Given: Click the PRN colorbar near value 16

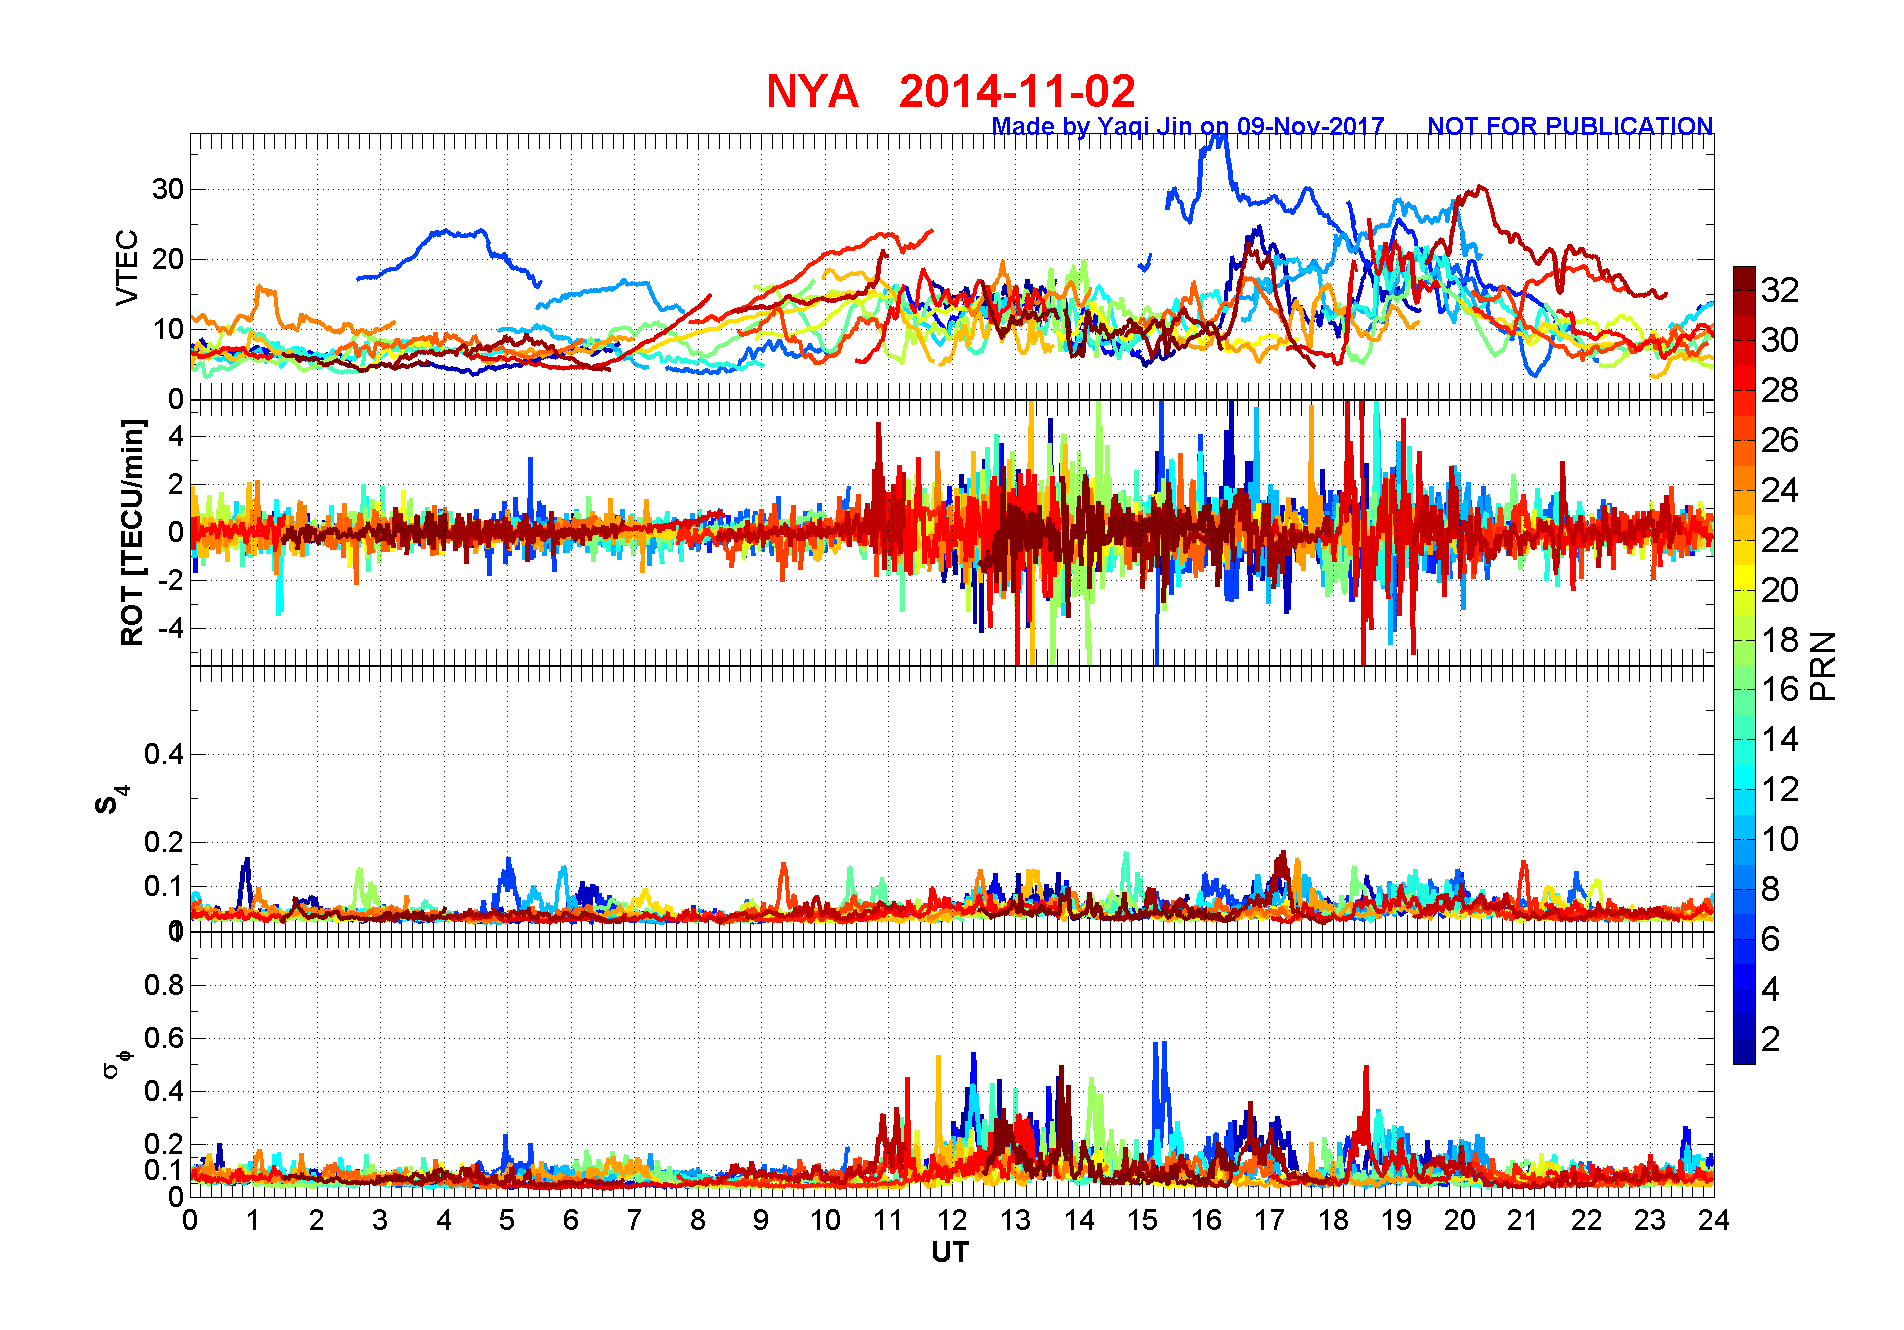Looking at the screenshot, I should tap(1744, 689).
